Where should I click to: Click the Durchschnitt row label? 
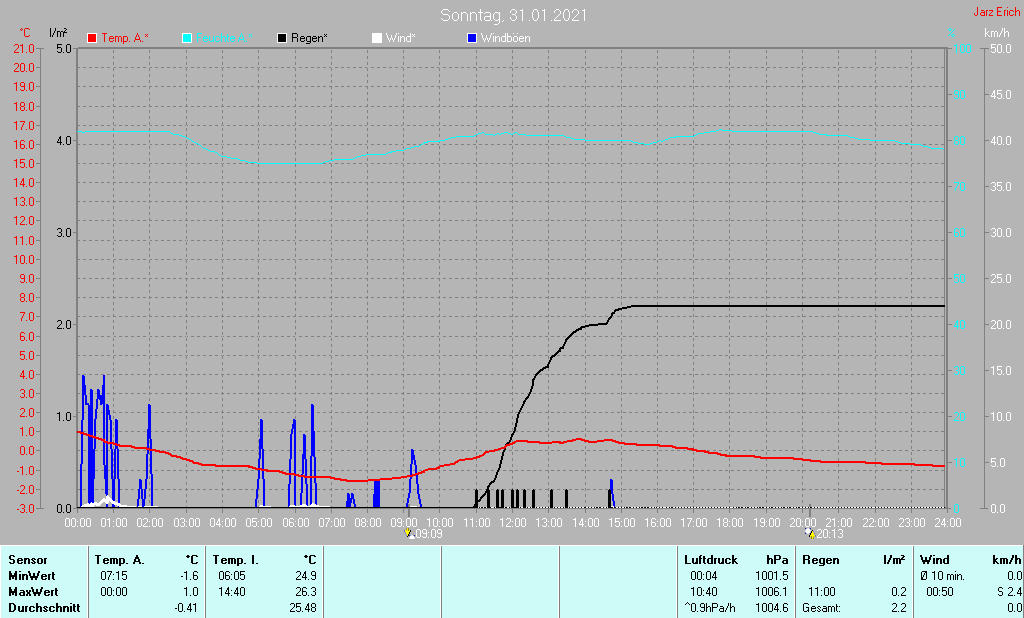[x=44, y=608]
